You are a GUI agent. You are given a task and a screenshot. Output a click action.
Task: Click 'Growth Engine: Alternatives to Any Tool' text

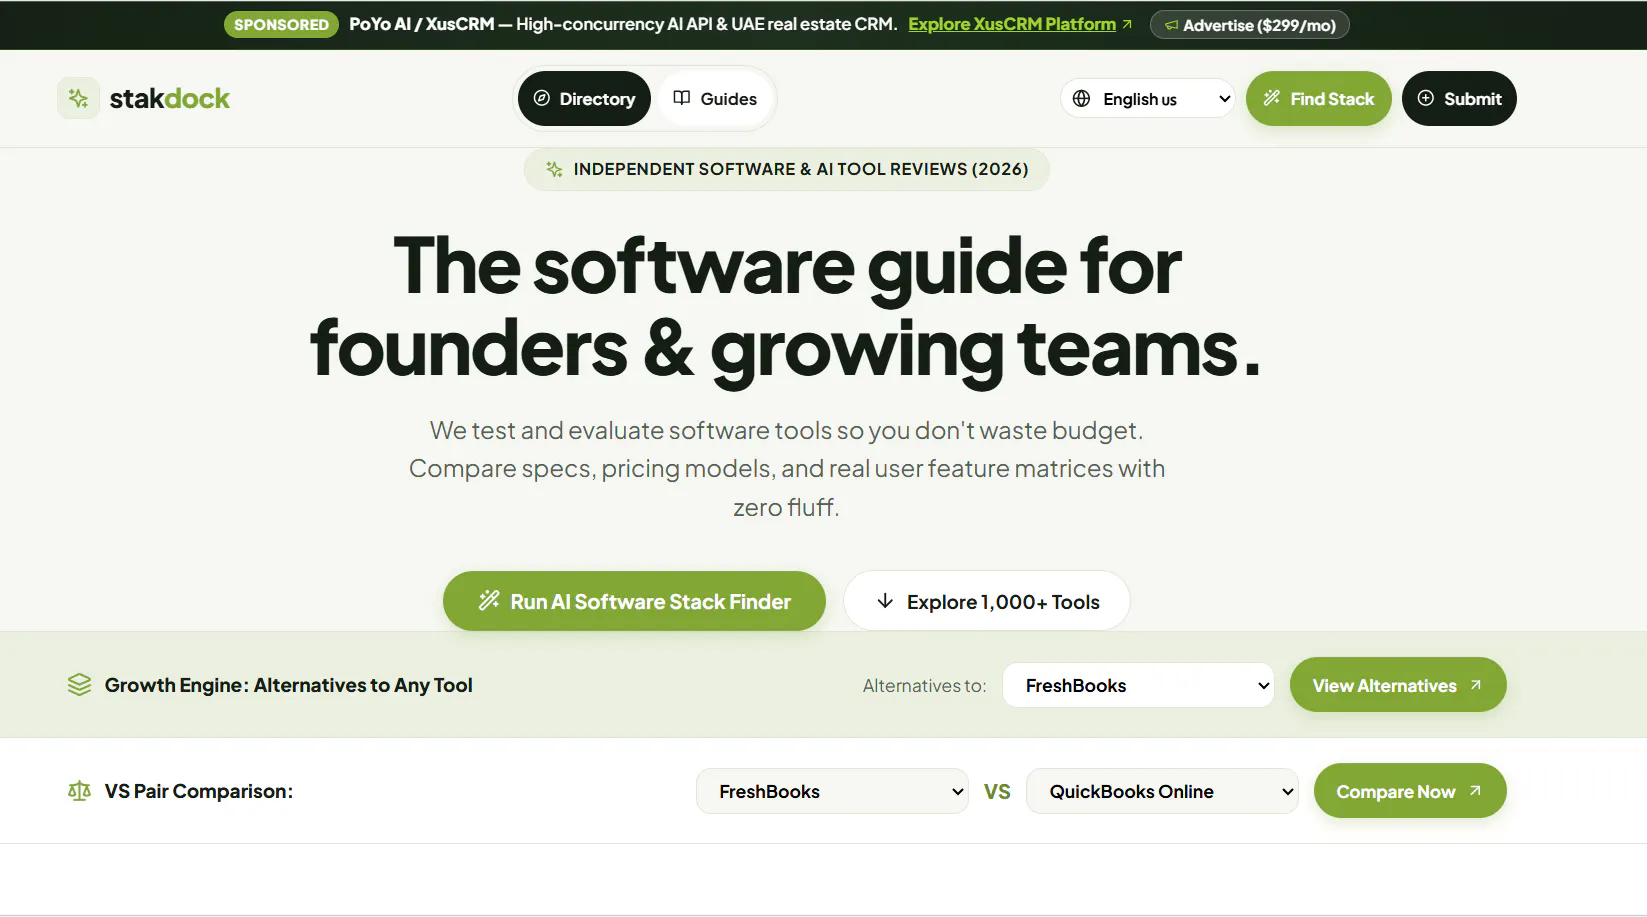pos(288,685)
